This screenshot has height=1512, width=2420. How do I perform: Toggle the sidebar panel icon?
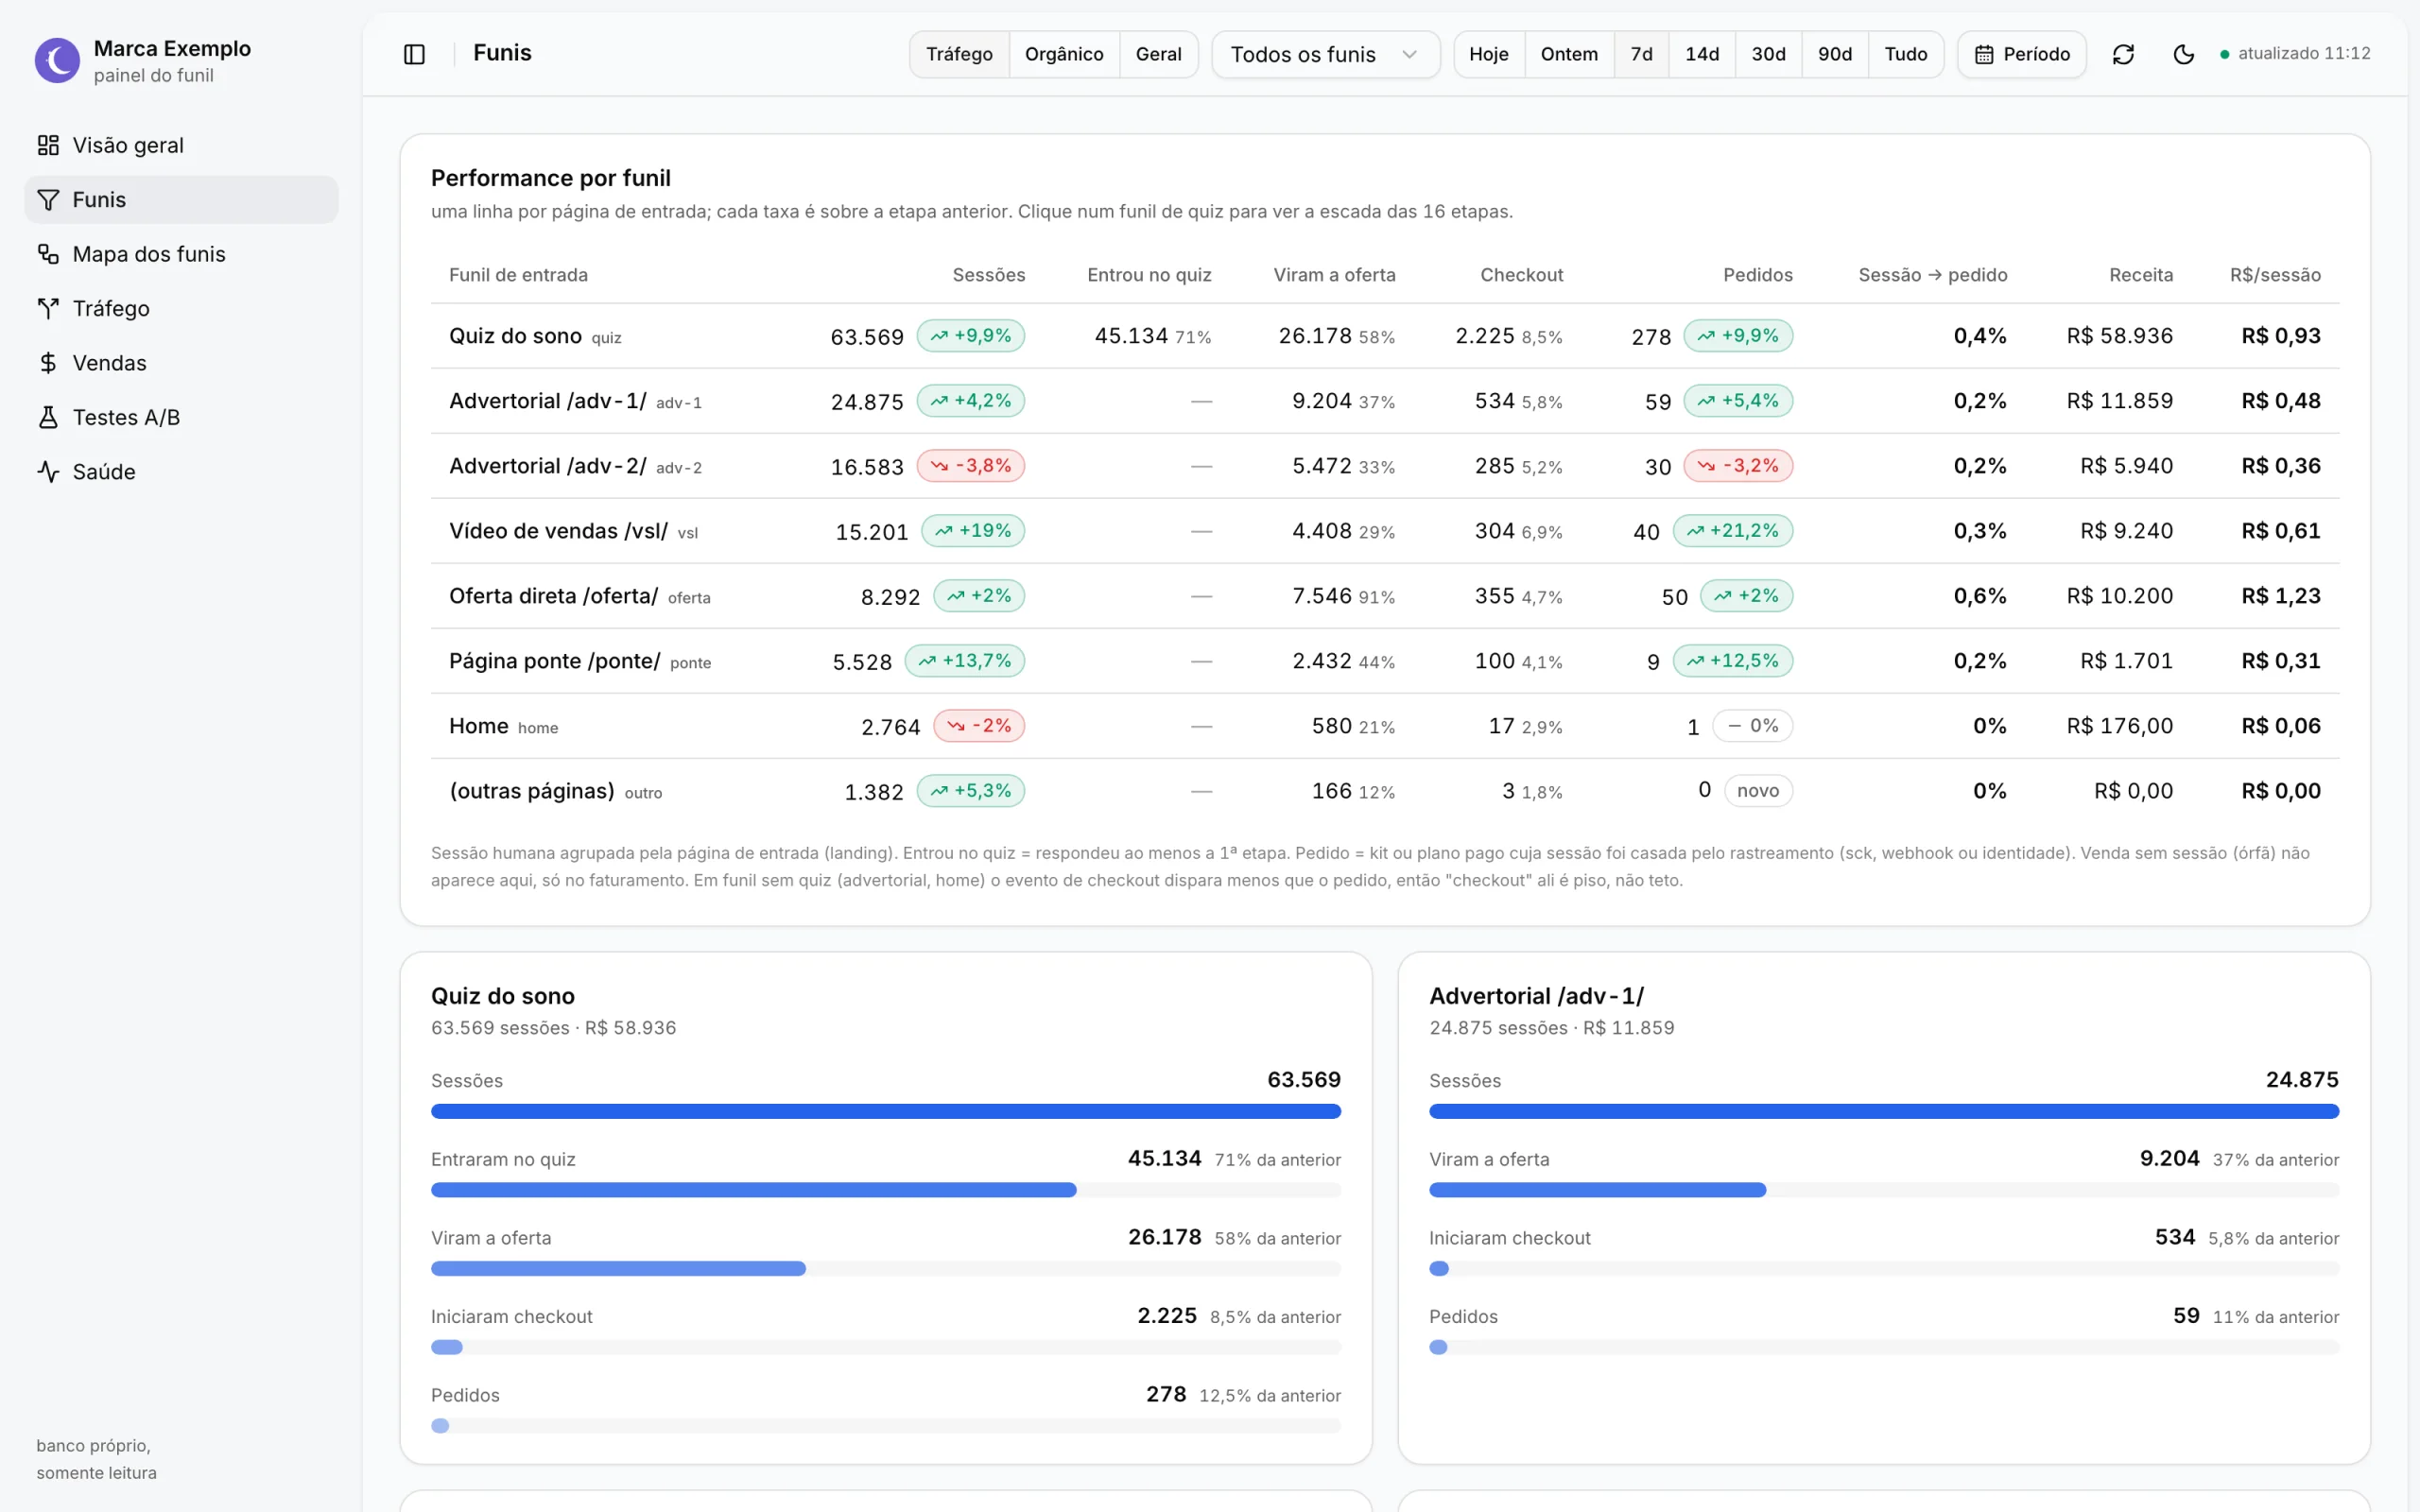pos(414,54)
